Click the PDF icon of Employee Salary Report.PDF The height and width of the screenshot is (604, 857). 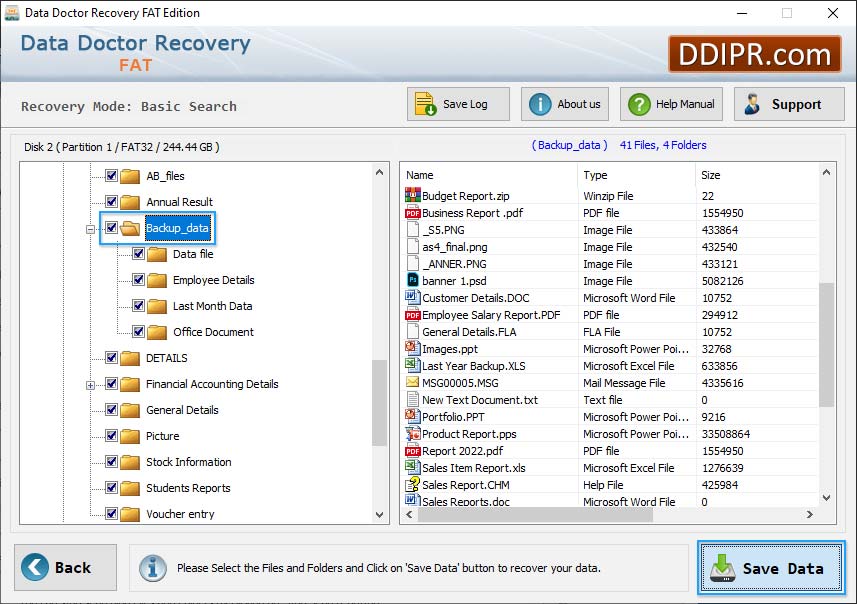coord(413,315)
